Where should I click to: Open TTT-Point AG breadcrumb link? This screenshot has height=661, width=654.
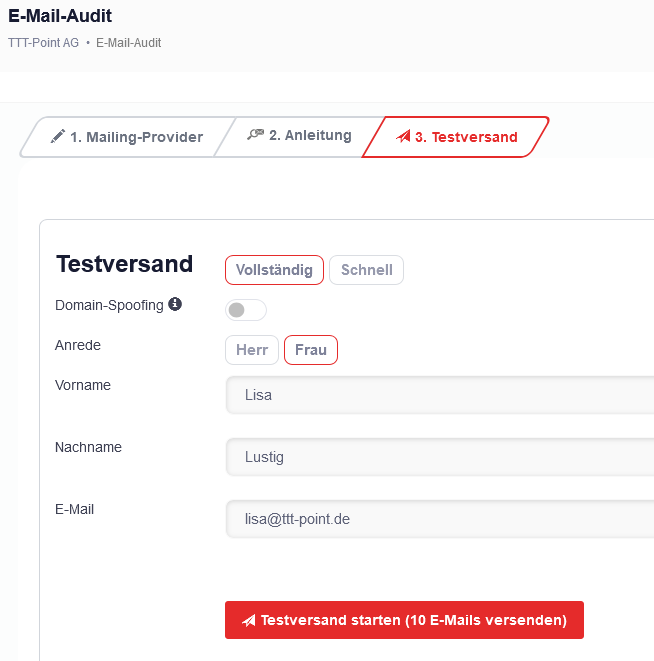click(x=43, y=43)
